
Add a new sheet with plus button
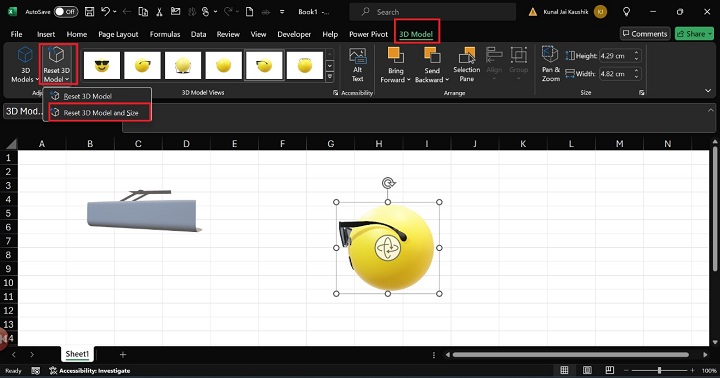pos(123,355)
